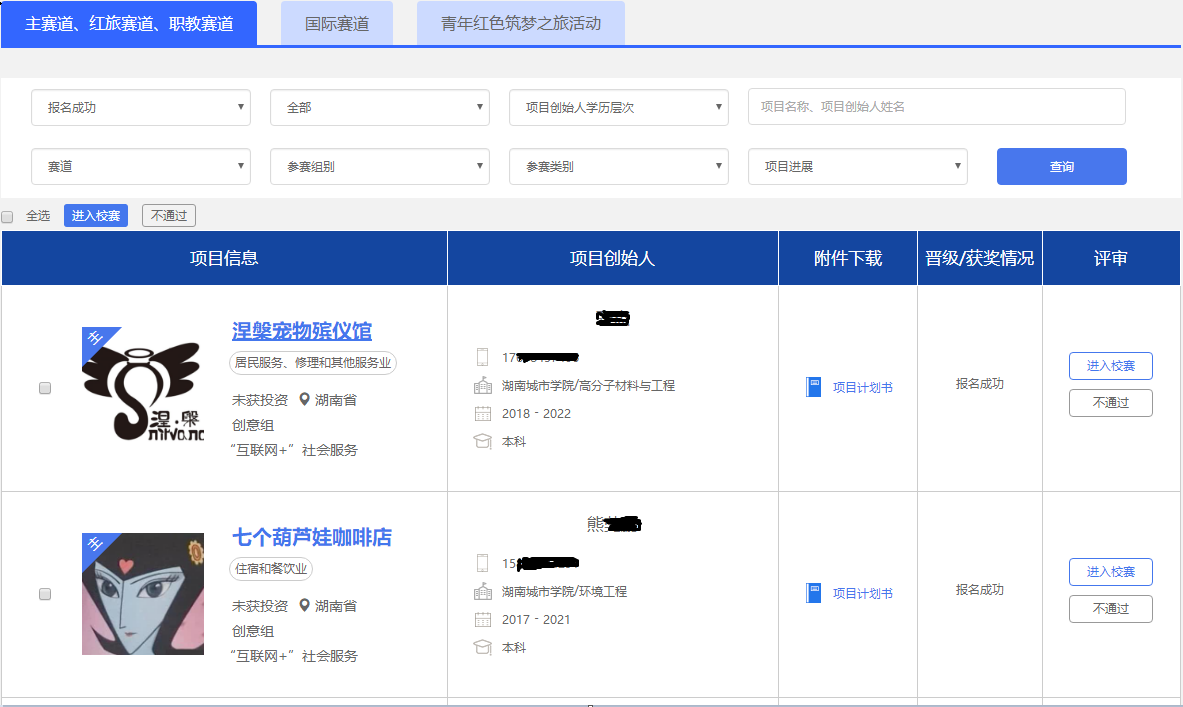The height and width of the screenshot is (707, 1183).
Task: Check the box for 涅槃宠物殡仪馆 project
Action: point(45,388)
